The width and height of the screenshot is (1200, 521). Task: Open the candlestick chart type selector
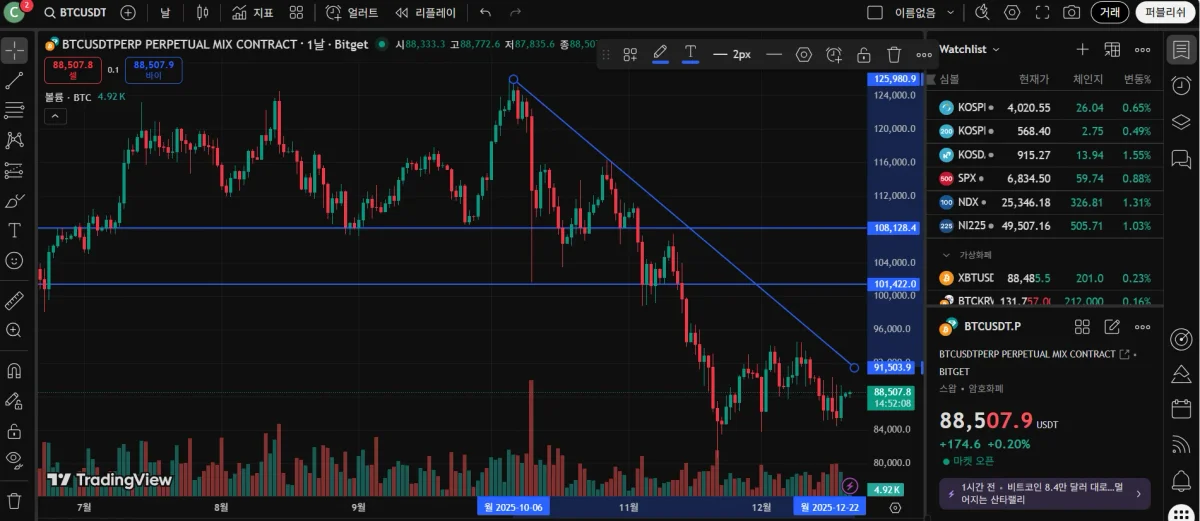point(203,13)
